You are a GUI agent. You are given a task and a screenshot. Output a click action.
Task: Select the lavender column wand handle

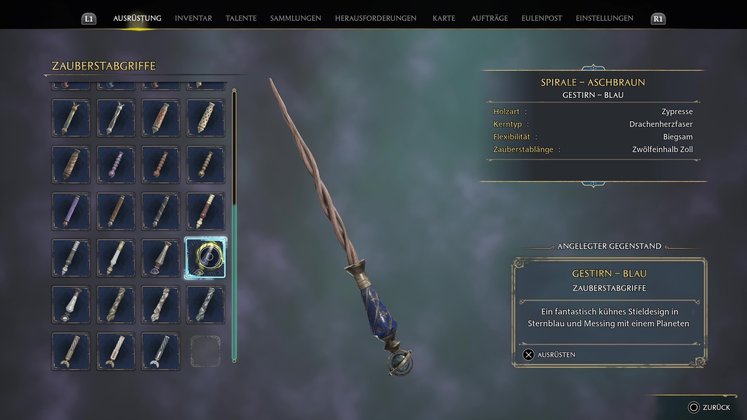click(71, 211)
